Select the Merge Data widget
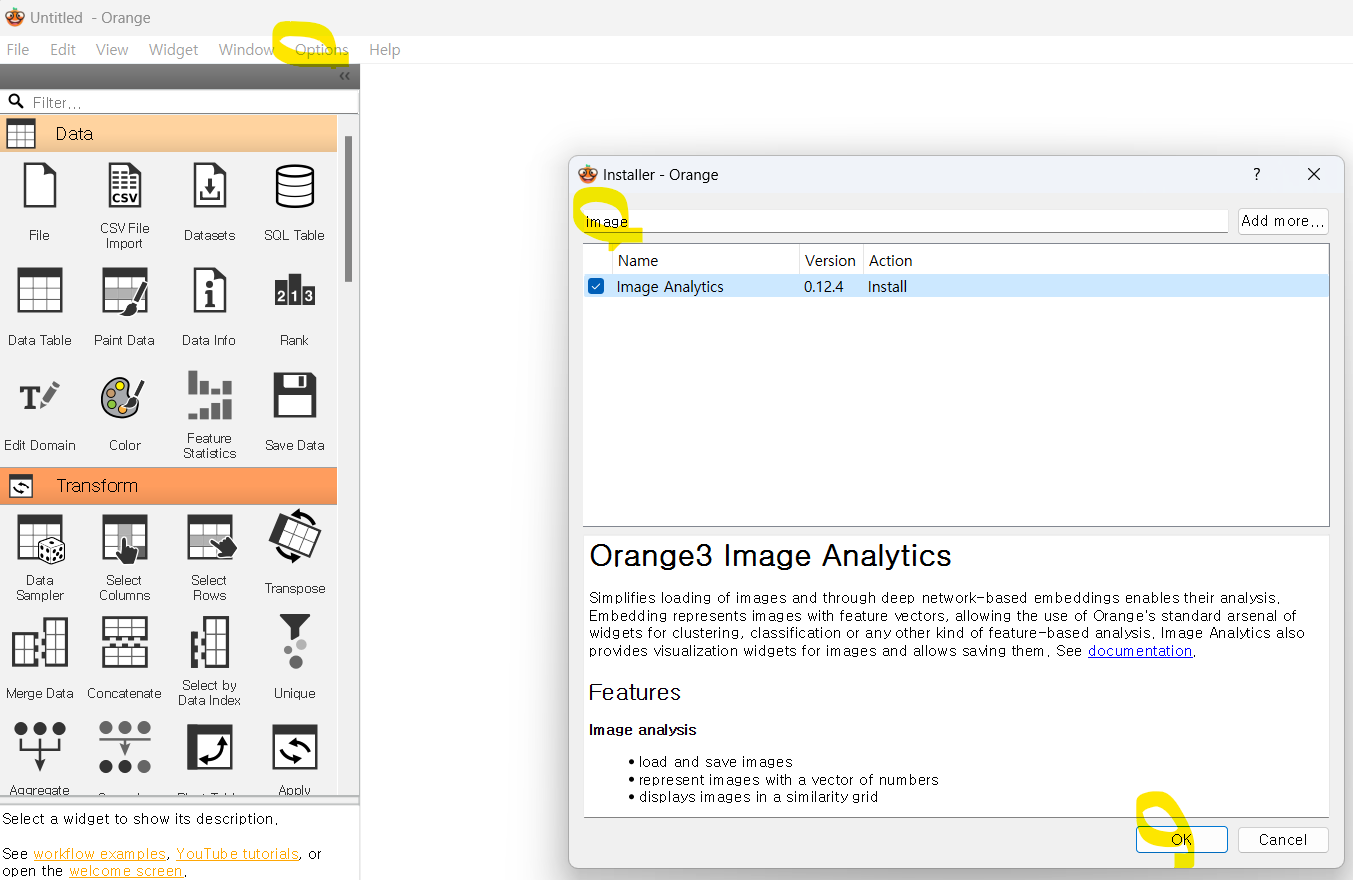Viewport: 1353px width, 880px height. (40, 657)
